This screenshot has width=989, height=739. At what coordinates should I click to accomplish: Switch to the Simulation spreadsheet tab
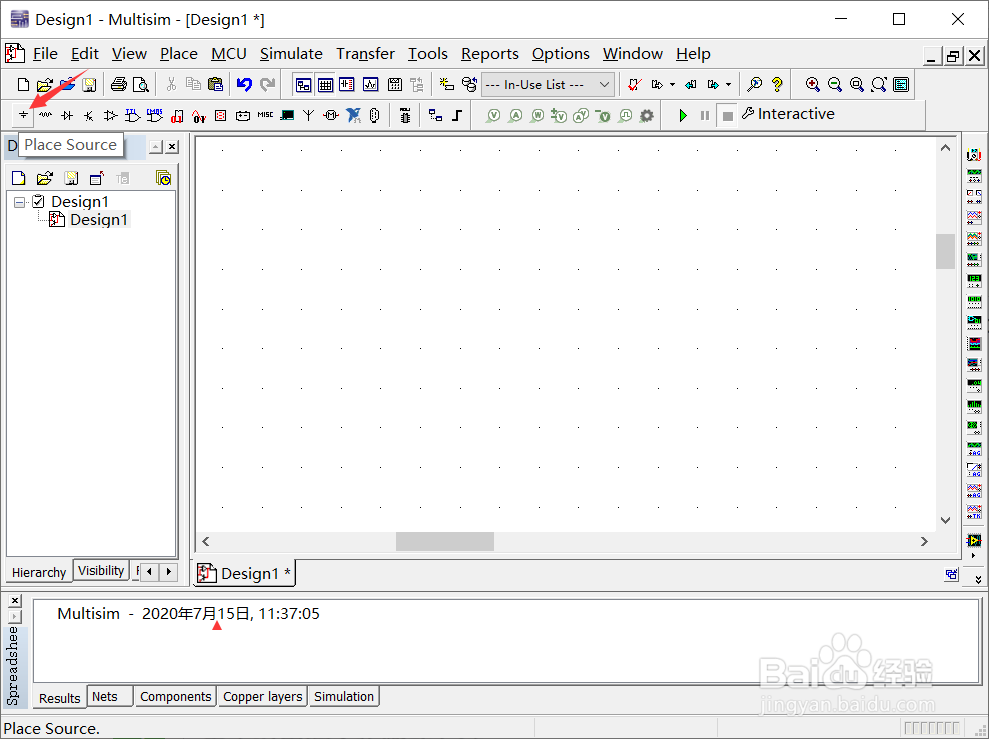(344, 697)
